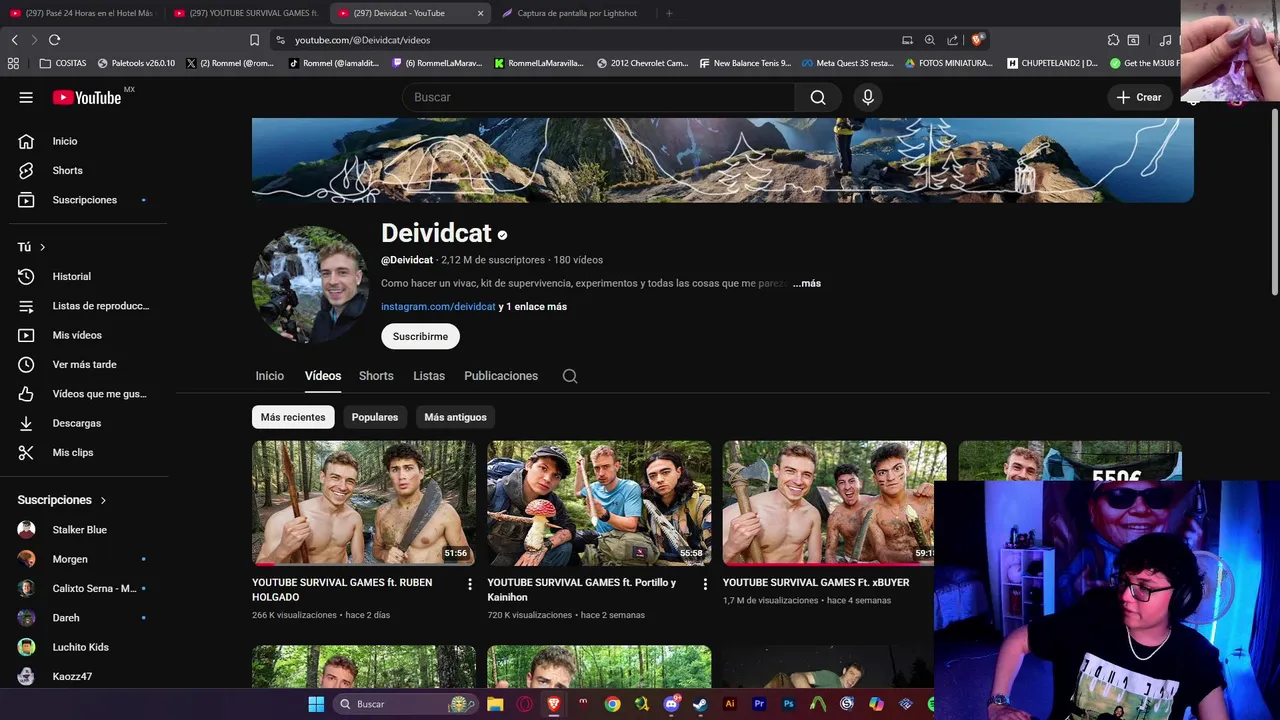The height and width of the screenshot is (720, 1280).
Task: Open the 'y 1 enlace más' links
Action: [x=533, y=307]
